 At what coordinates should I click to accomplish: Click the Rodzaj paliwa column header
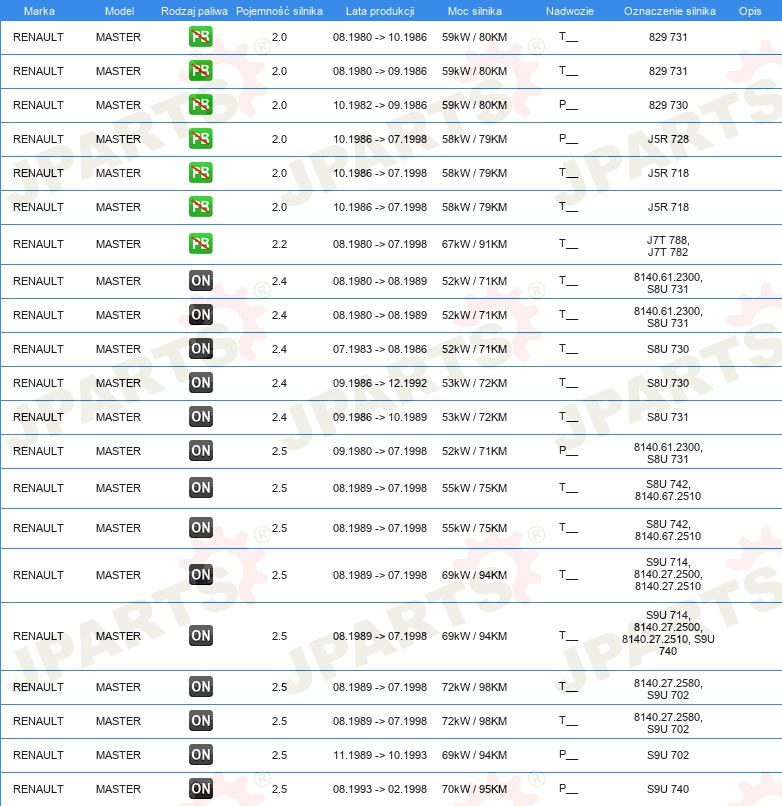click(194, 11)
